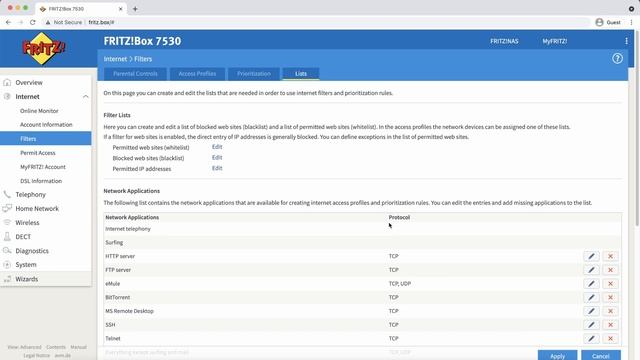Switch to the Parental Controls tab
Viewport: 640px width, 360px height.
pos(135,74)
